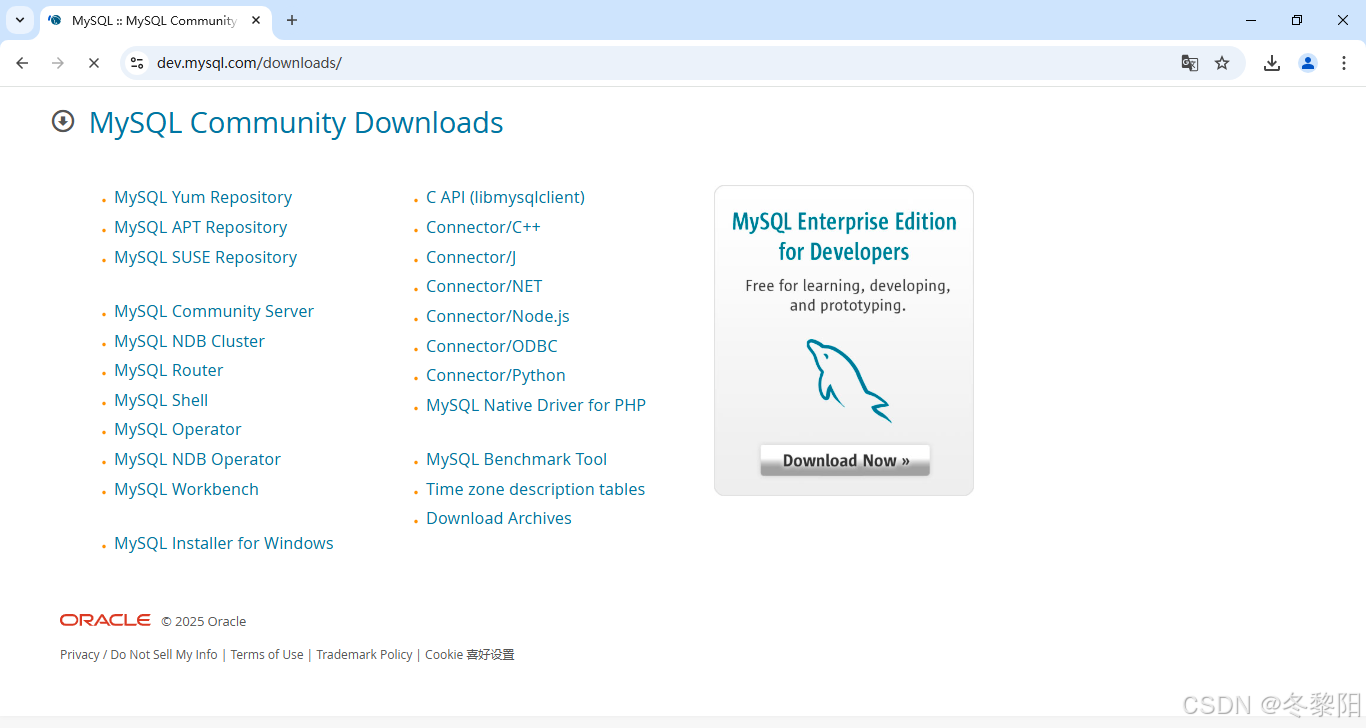Open MySQL Installer for Windows link
This screenshot has height=728, width=1366.
223,543
